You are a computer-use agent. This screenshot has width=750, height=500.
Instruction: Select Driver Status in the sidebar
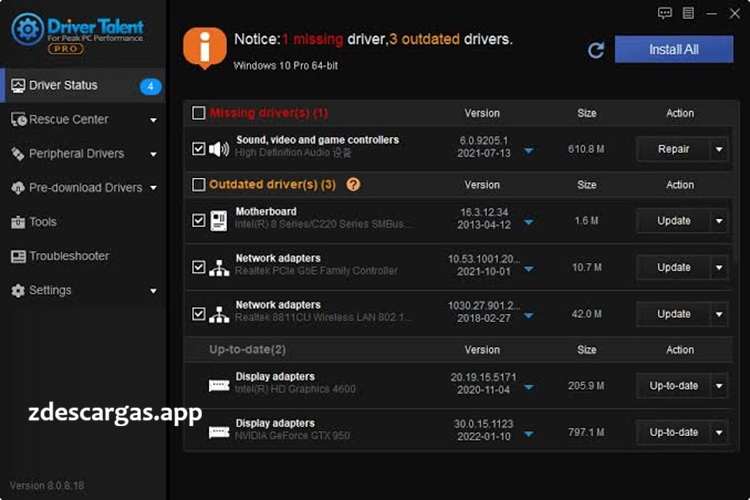83,86
